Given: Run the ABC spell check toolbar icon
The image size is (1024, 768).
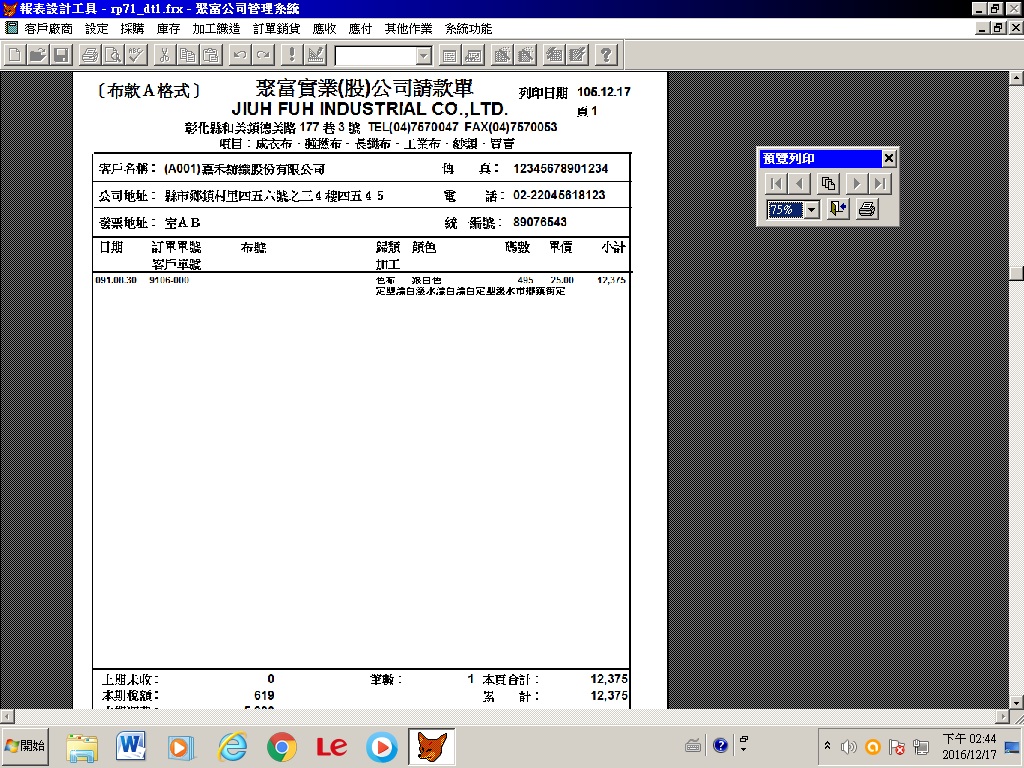Looking at the screenshot, I should 136,55.
